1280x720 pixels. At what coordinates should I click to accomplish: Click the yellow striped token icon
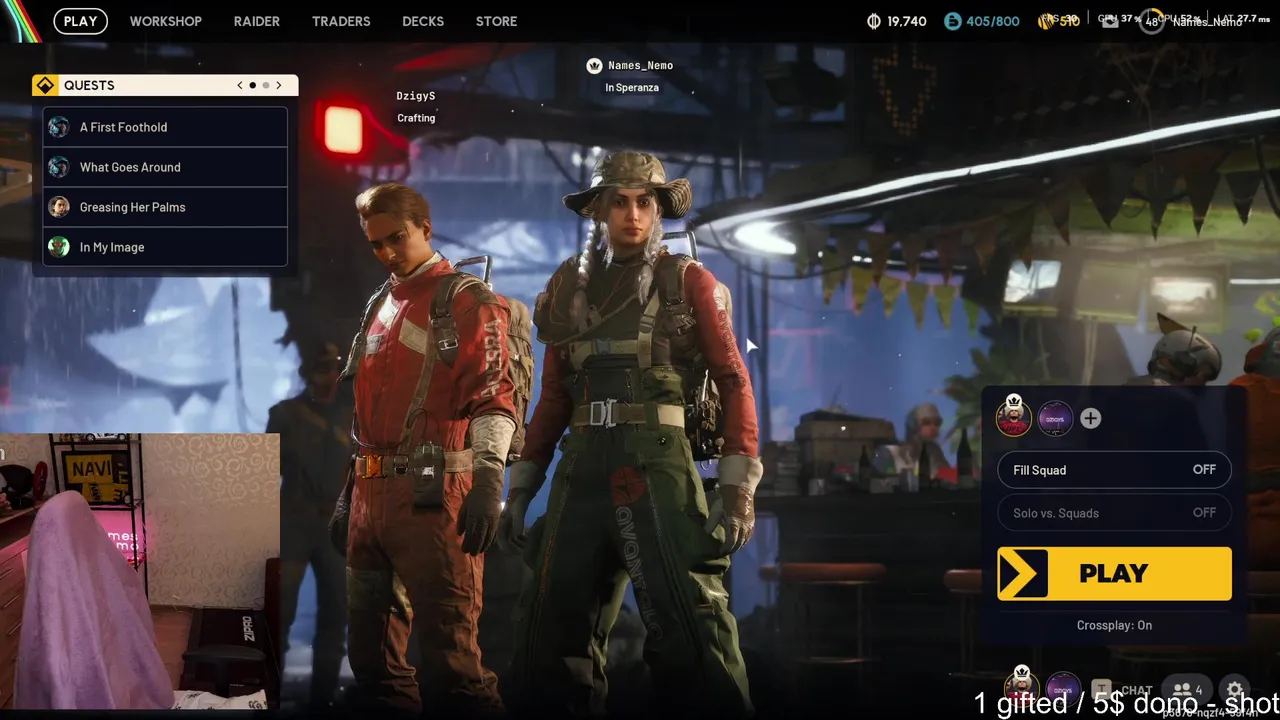tap(1048, 20)
